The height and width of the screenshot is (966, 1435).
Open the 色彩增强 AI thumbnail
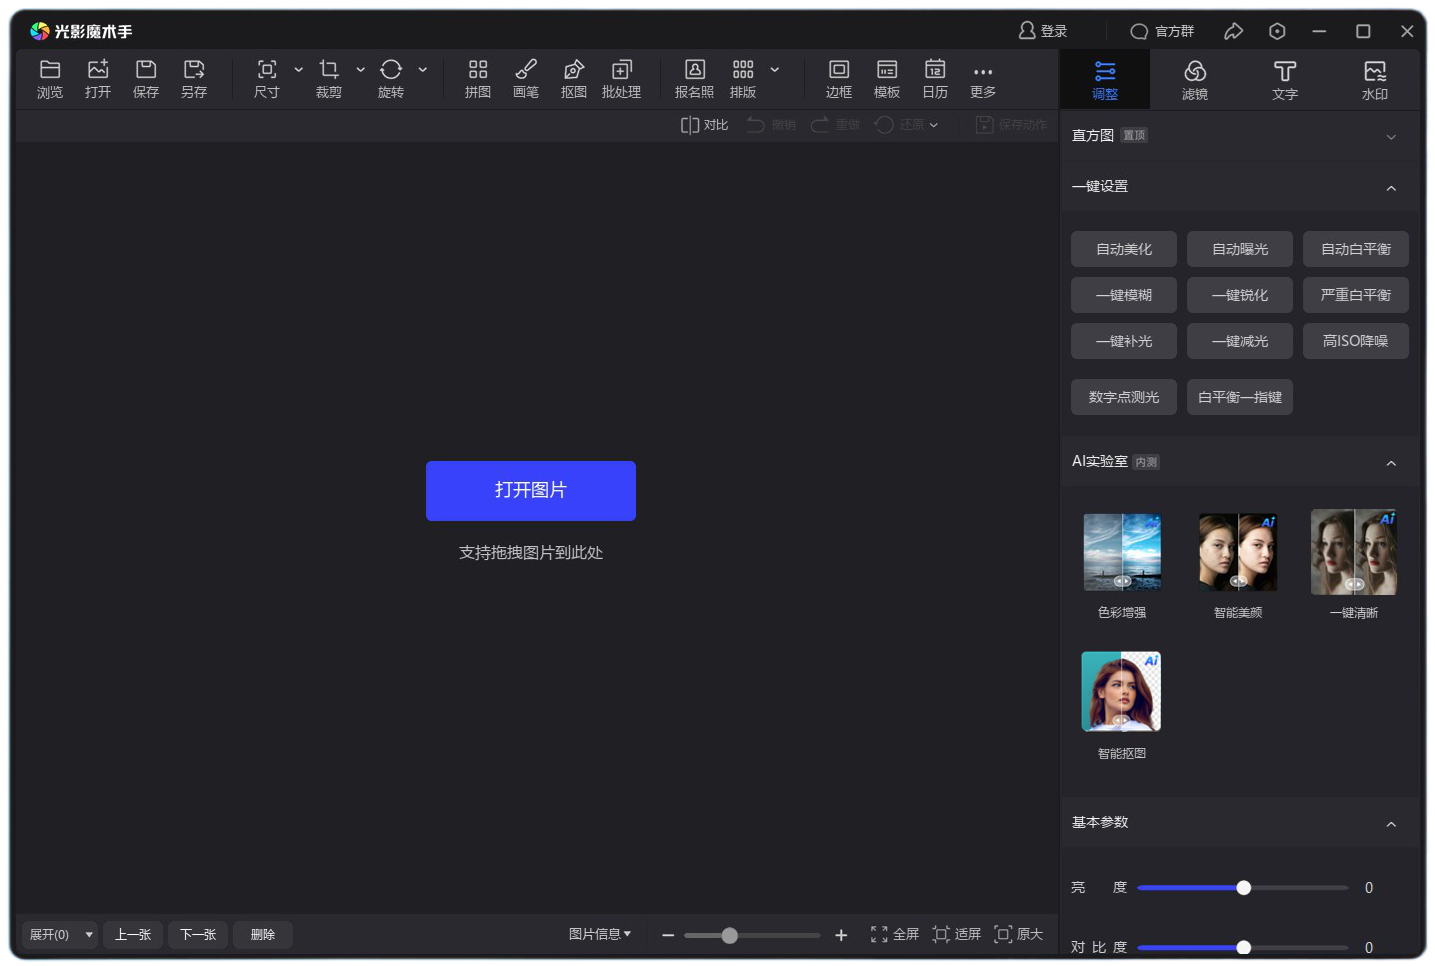point(1122,553)
